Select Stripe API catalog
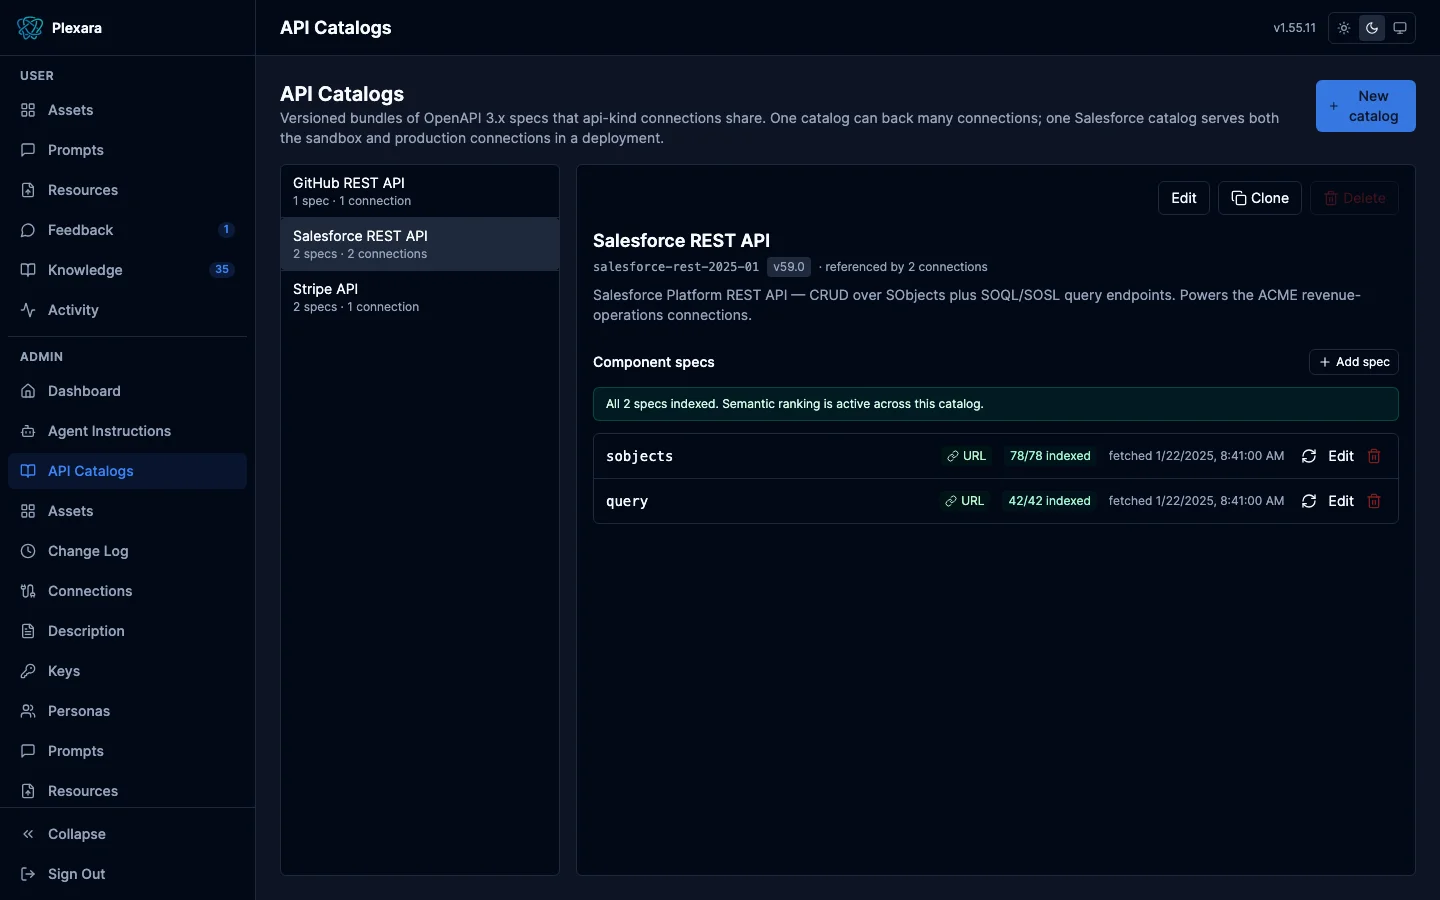This screenshot has height=900, width=1440. click(420, 297)
